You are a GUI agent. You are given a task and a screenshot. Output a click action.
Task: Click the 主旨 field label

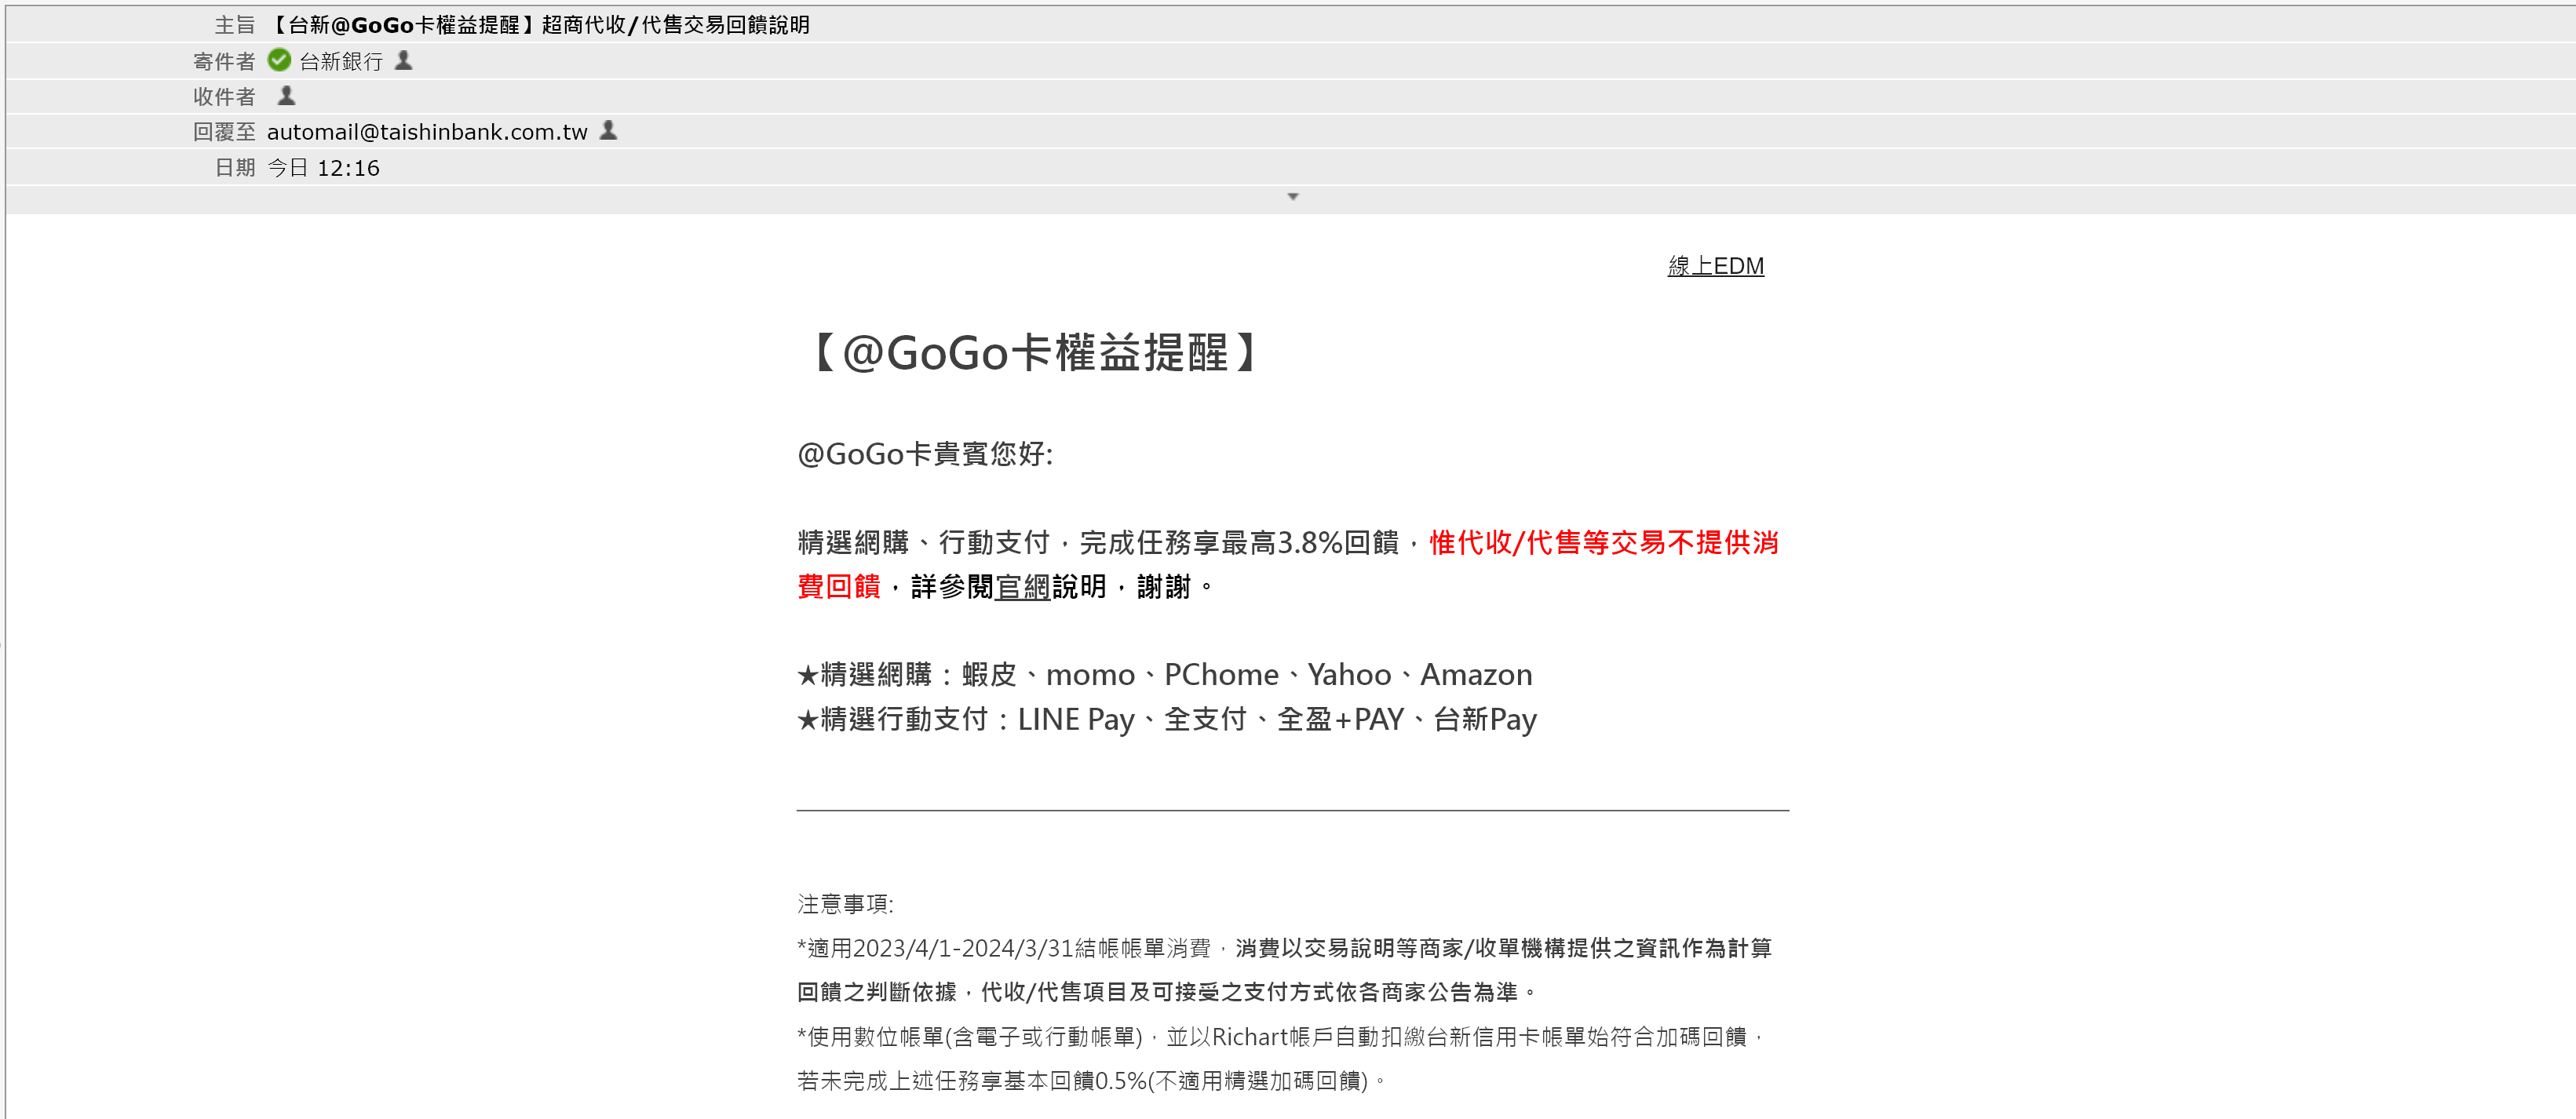[235, 25]
